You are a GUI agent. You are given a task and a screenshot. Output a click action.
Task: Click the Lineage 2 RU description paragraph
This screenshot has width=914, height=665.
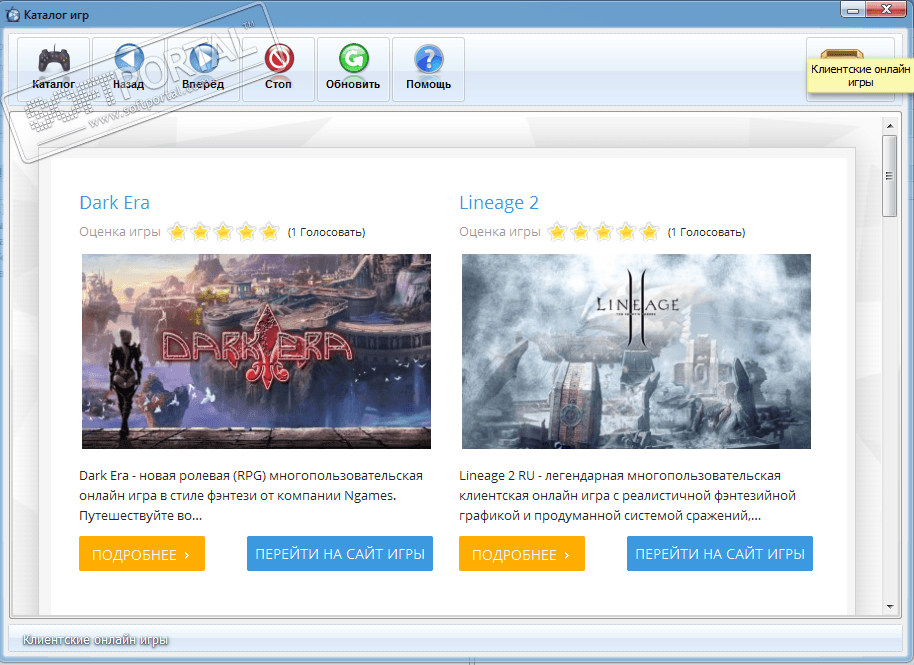pyautogui.click(x=627, y=495)
